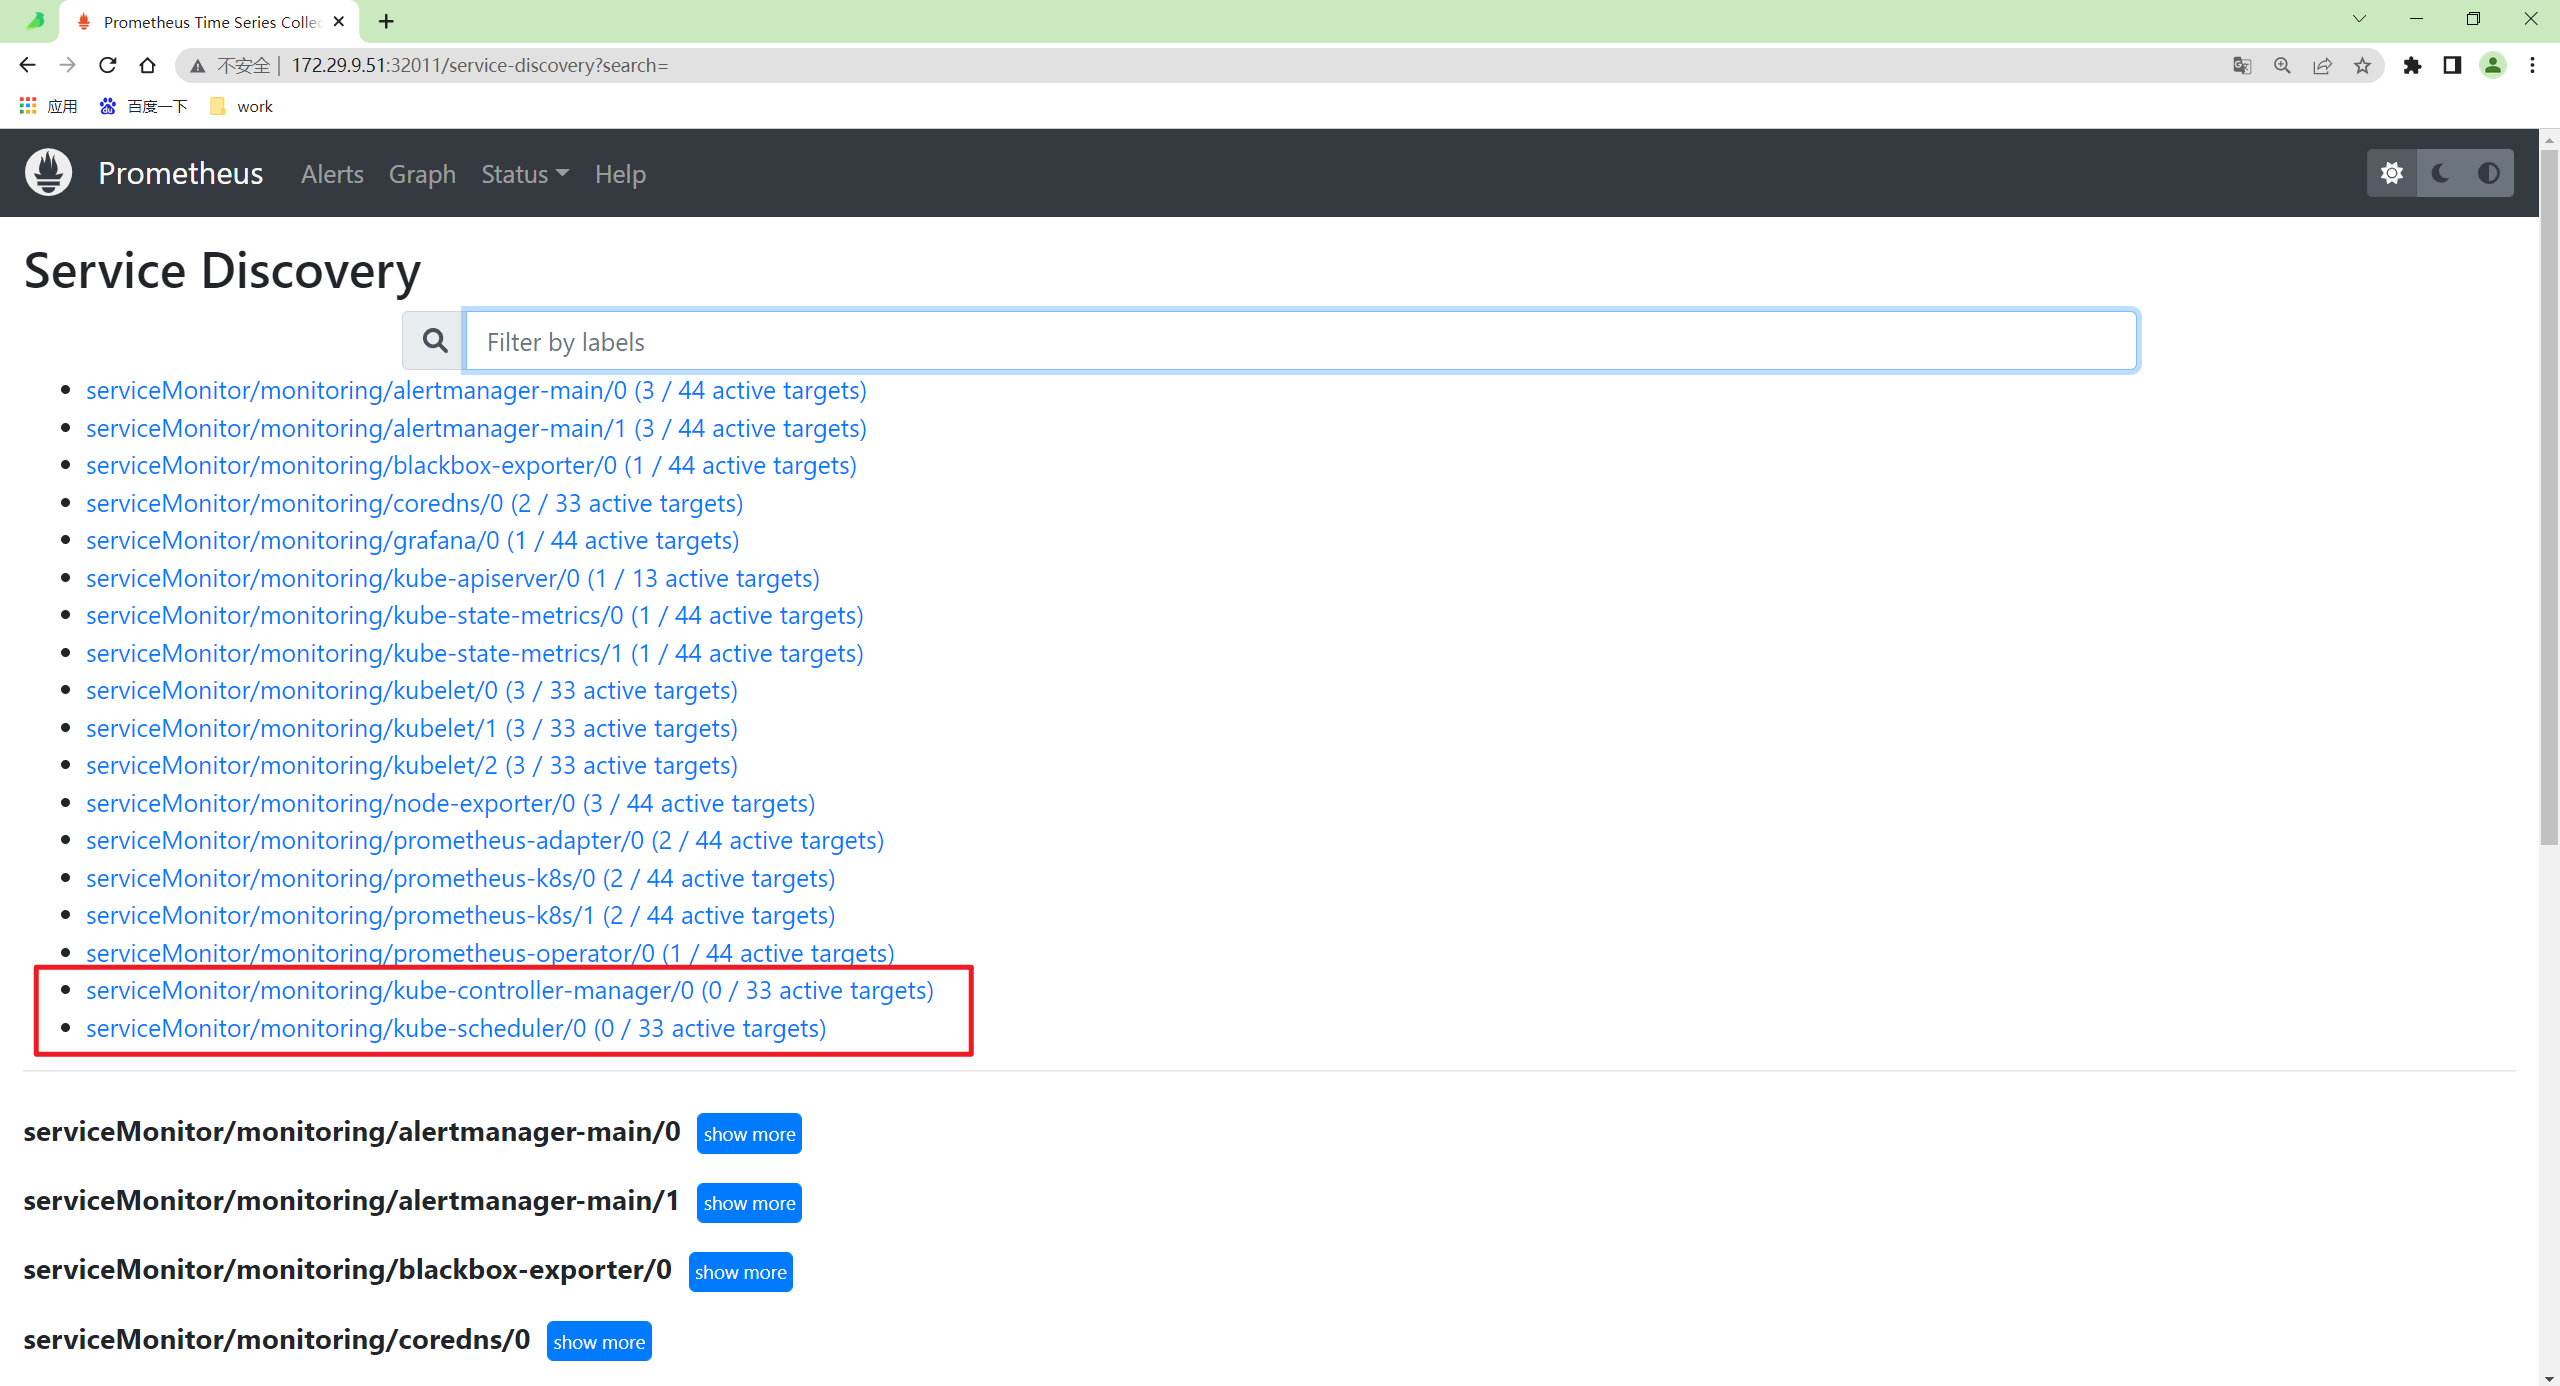The width and height of the screenshot is (2560, 1386).
Task: Jump to the coredns/0 link
Action: click(414, 503)
